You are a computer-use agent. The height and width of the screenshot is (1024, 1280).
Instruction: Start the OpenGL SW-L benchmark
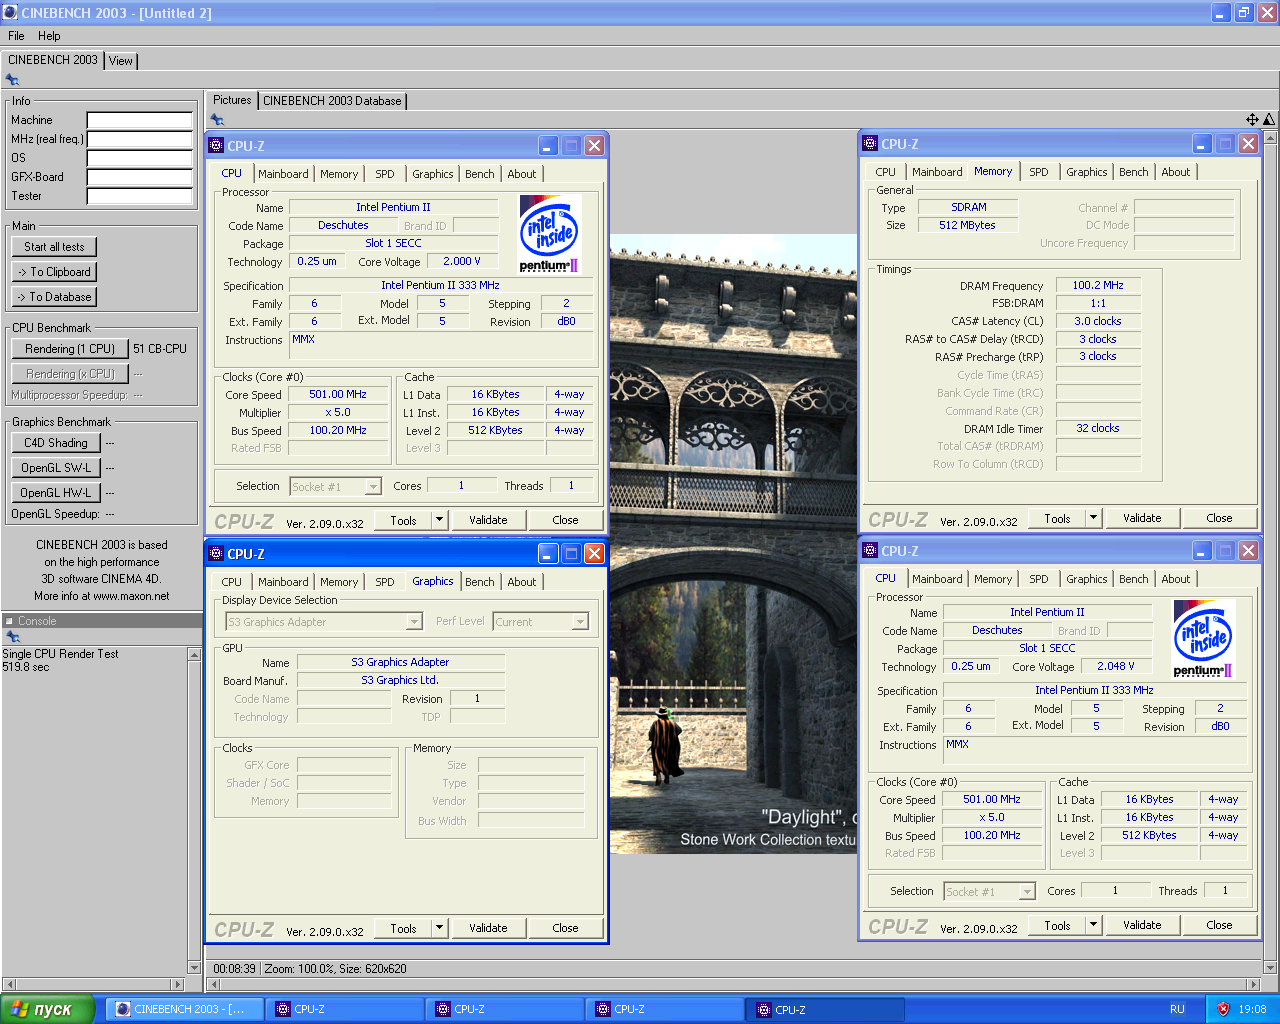coord(56,468)
